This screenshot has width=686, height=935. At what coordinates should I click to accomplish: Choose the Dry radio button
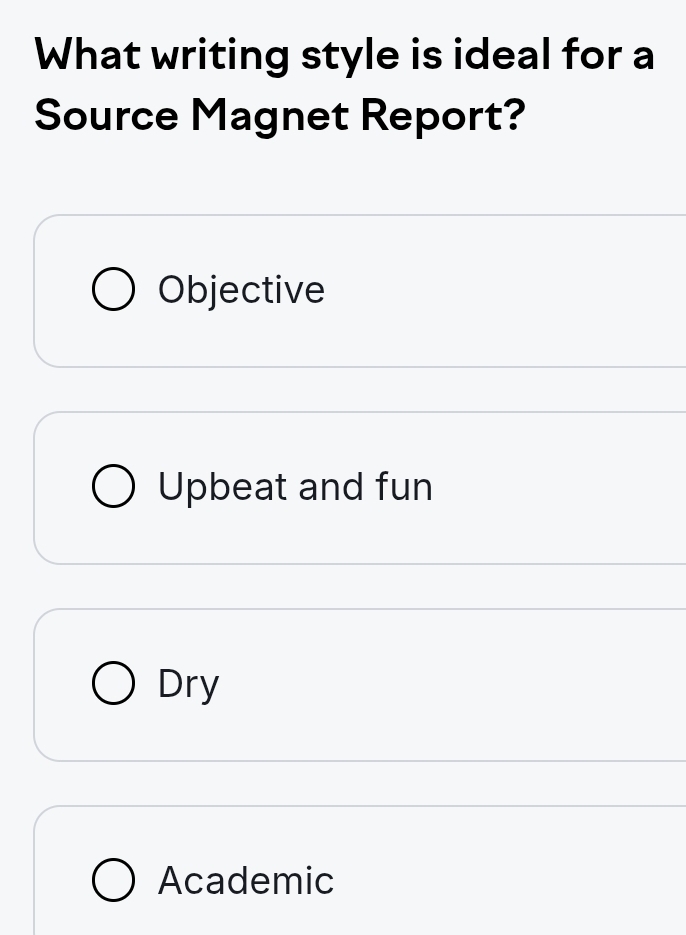point(114,685)
